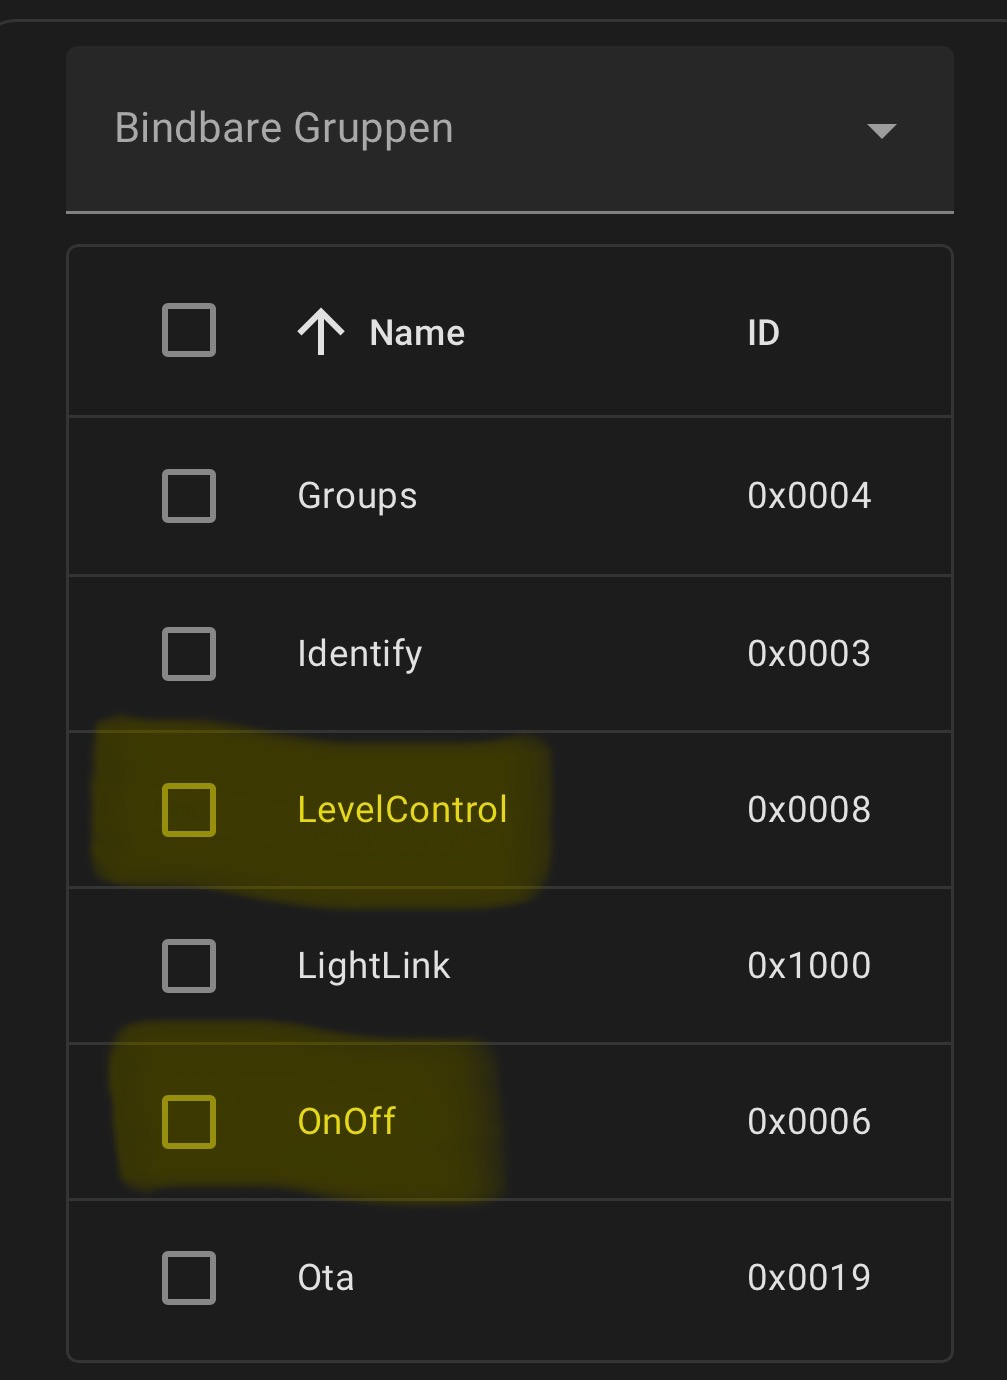Click the ID column header
Screen dimensions: 1007x1380
763,333
